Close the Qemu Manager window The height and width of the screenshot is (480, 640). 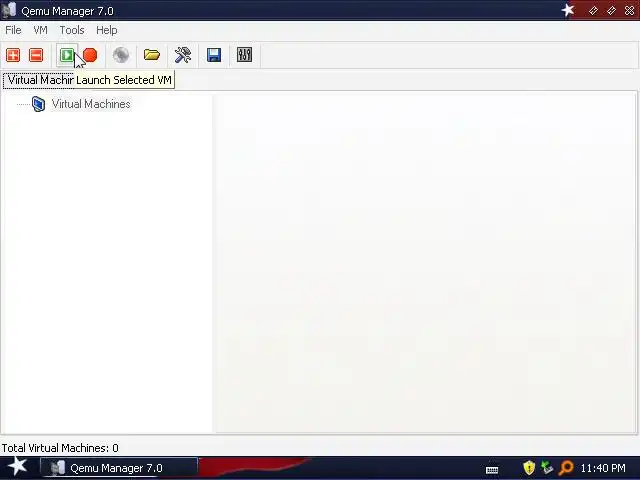point(629,11)
